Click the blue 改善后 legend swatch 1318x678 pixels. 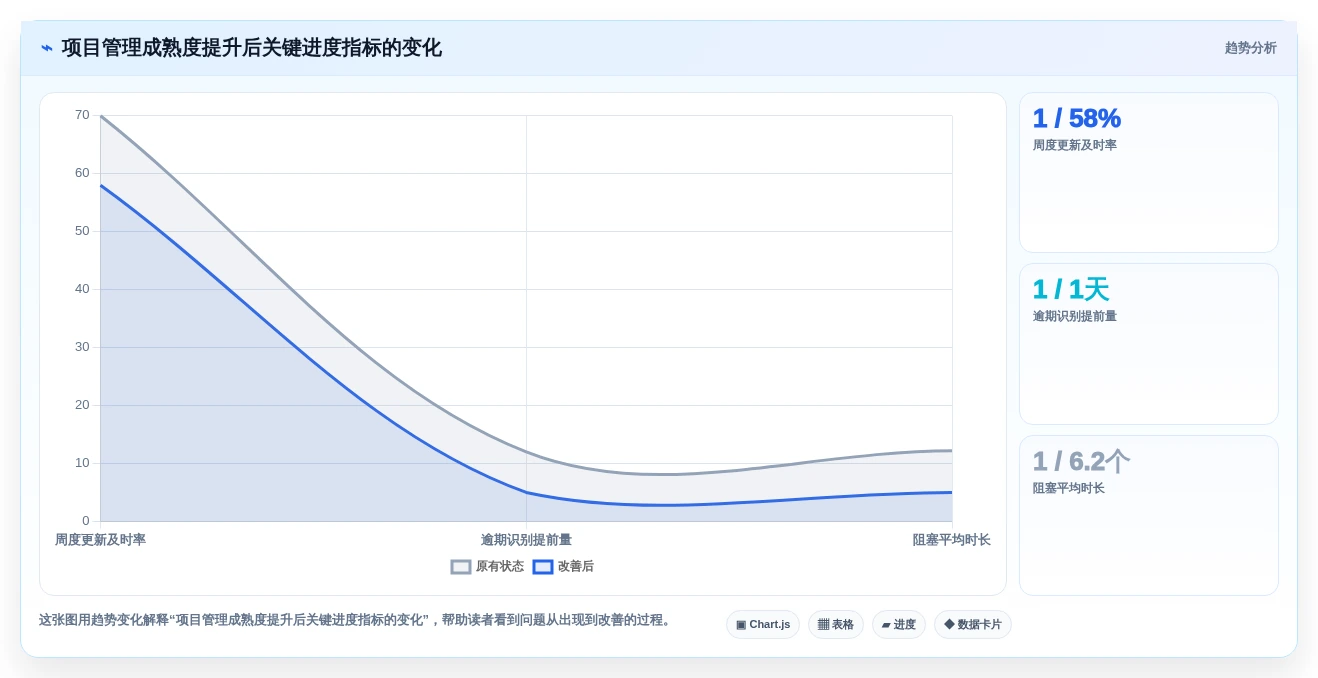click(x=543, y=567)
